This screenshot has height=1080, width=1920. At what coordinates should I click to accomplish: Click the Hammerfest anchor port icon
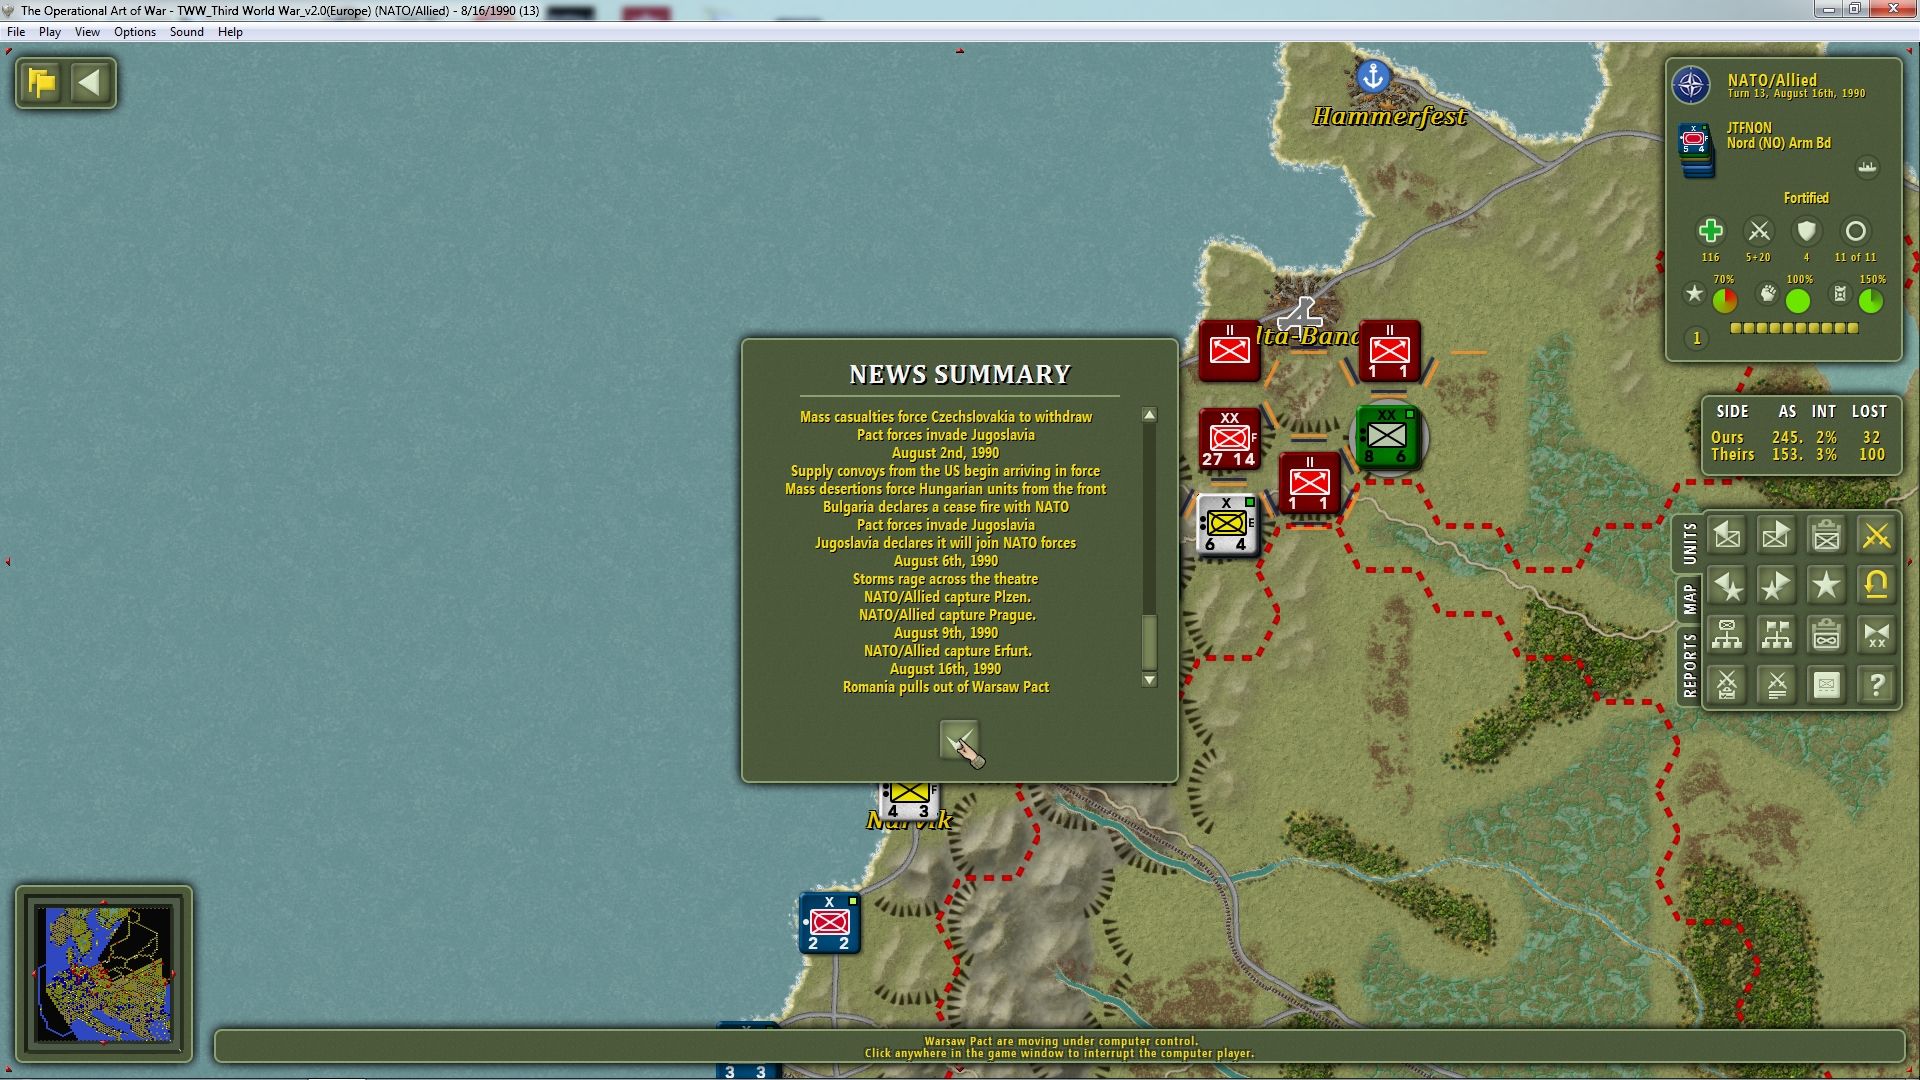1373,75
